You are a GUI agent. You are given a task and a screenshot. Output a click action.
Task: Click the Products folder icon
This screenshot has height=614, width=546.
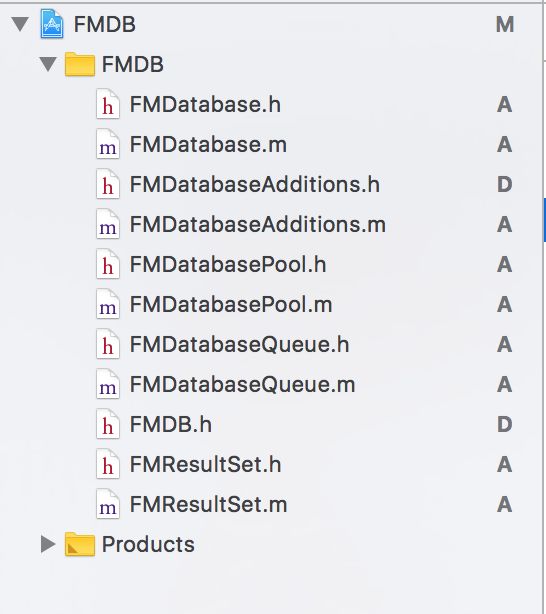pos(80,544)
